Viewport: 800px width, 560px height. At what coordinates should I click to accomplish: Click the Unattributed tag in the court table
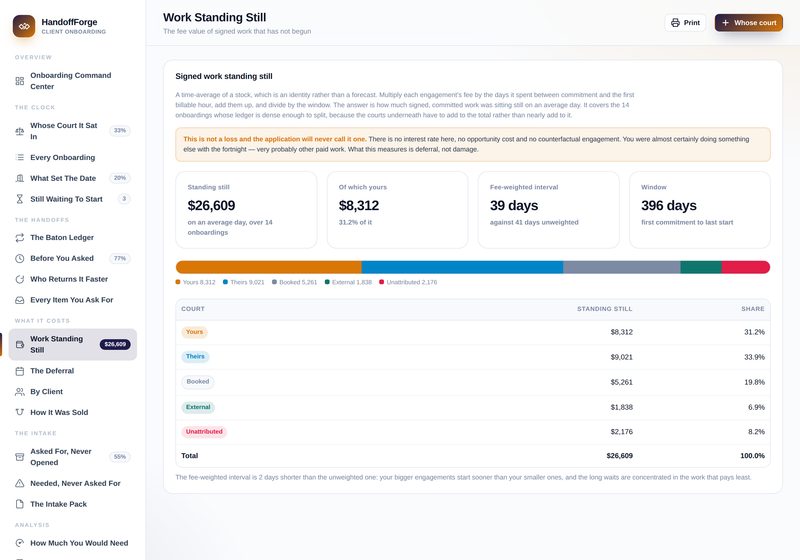[x=204, y=432]
